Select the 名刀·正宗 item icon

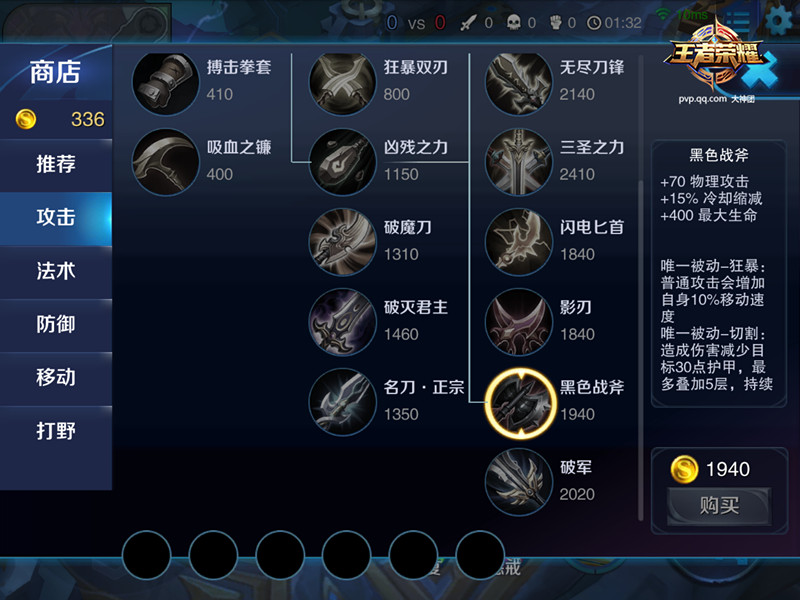[x=342, y=403]
